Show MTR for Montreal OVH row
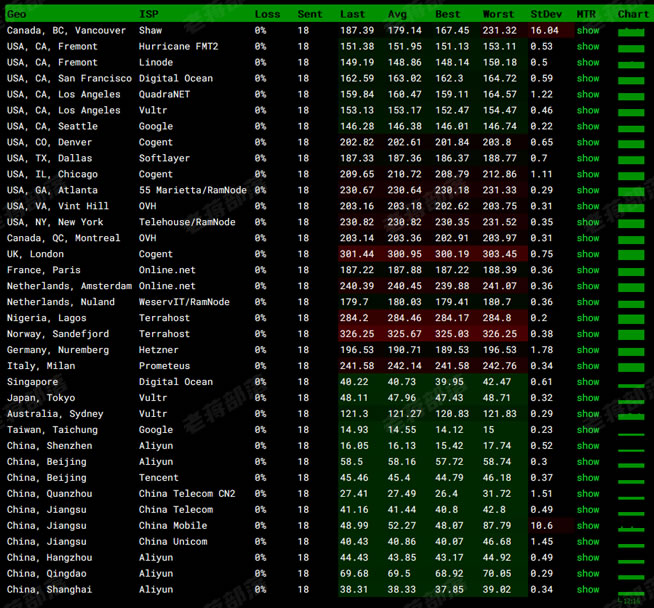The width and height of the screenshot is (654, 608). (588, 238)
